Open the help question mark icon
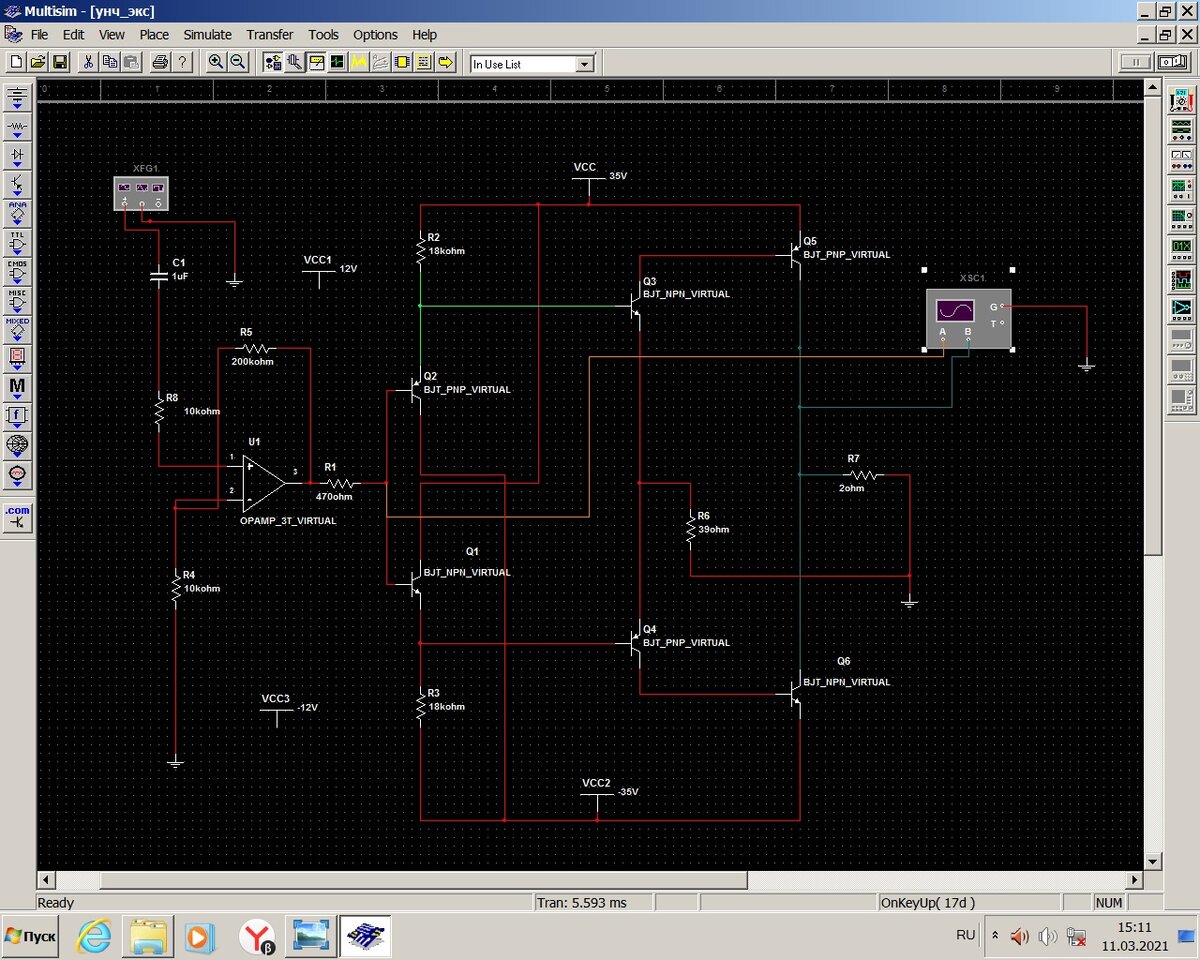 182,62
